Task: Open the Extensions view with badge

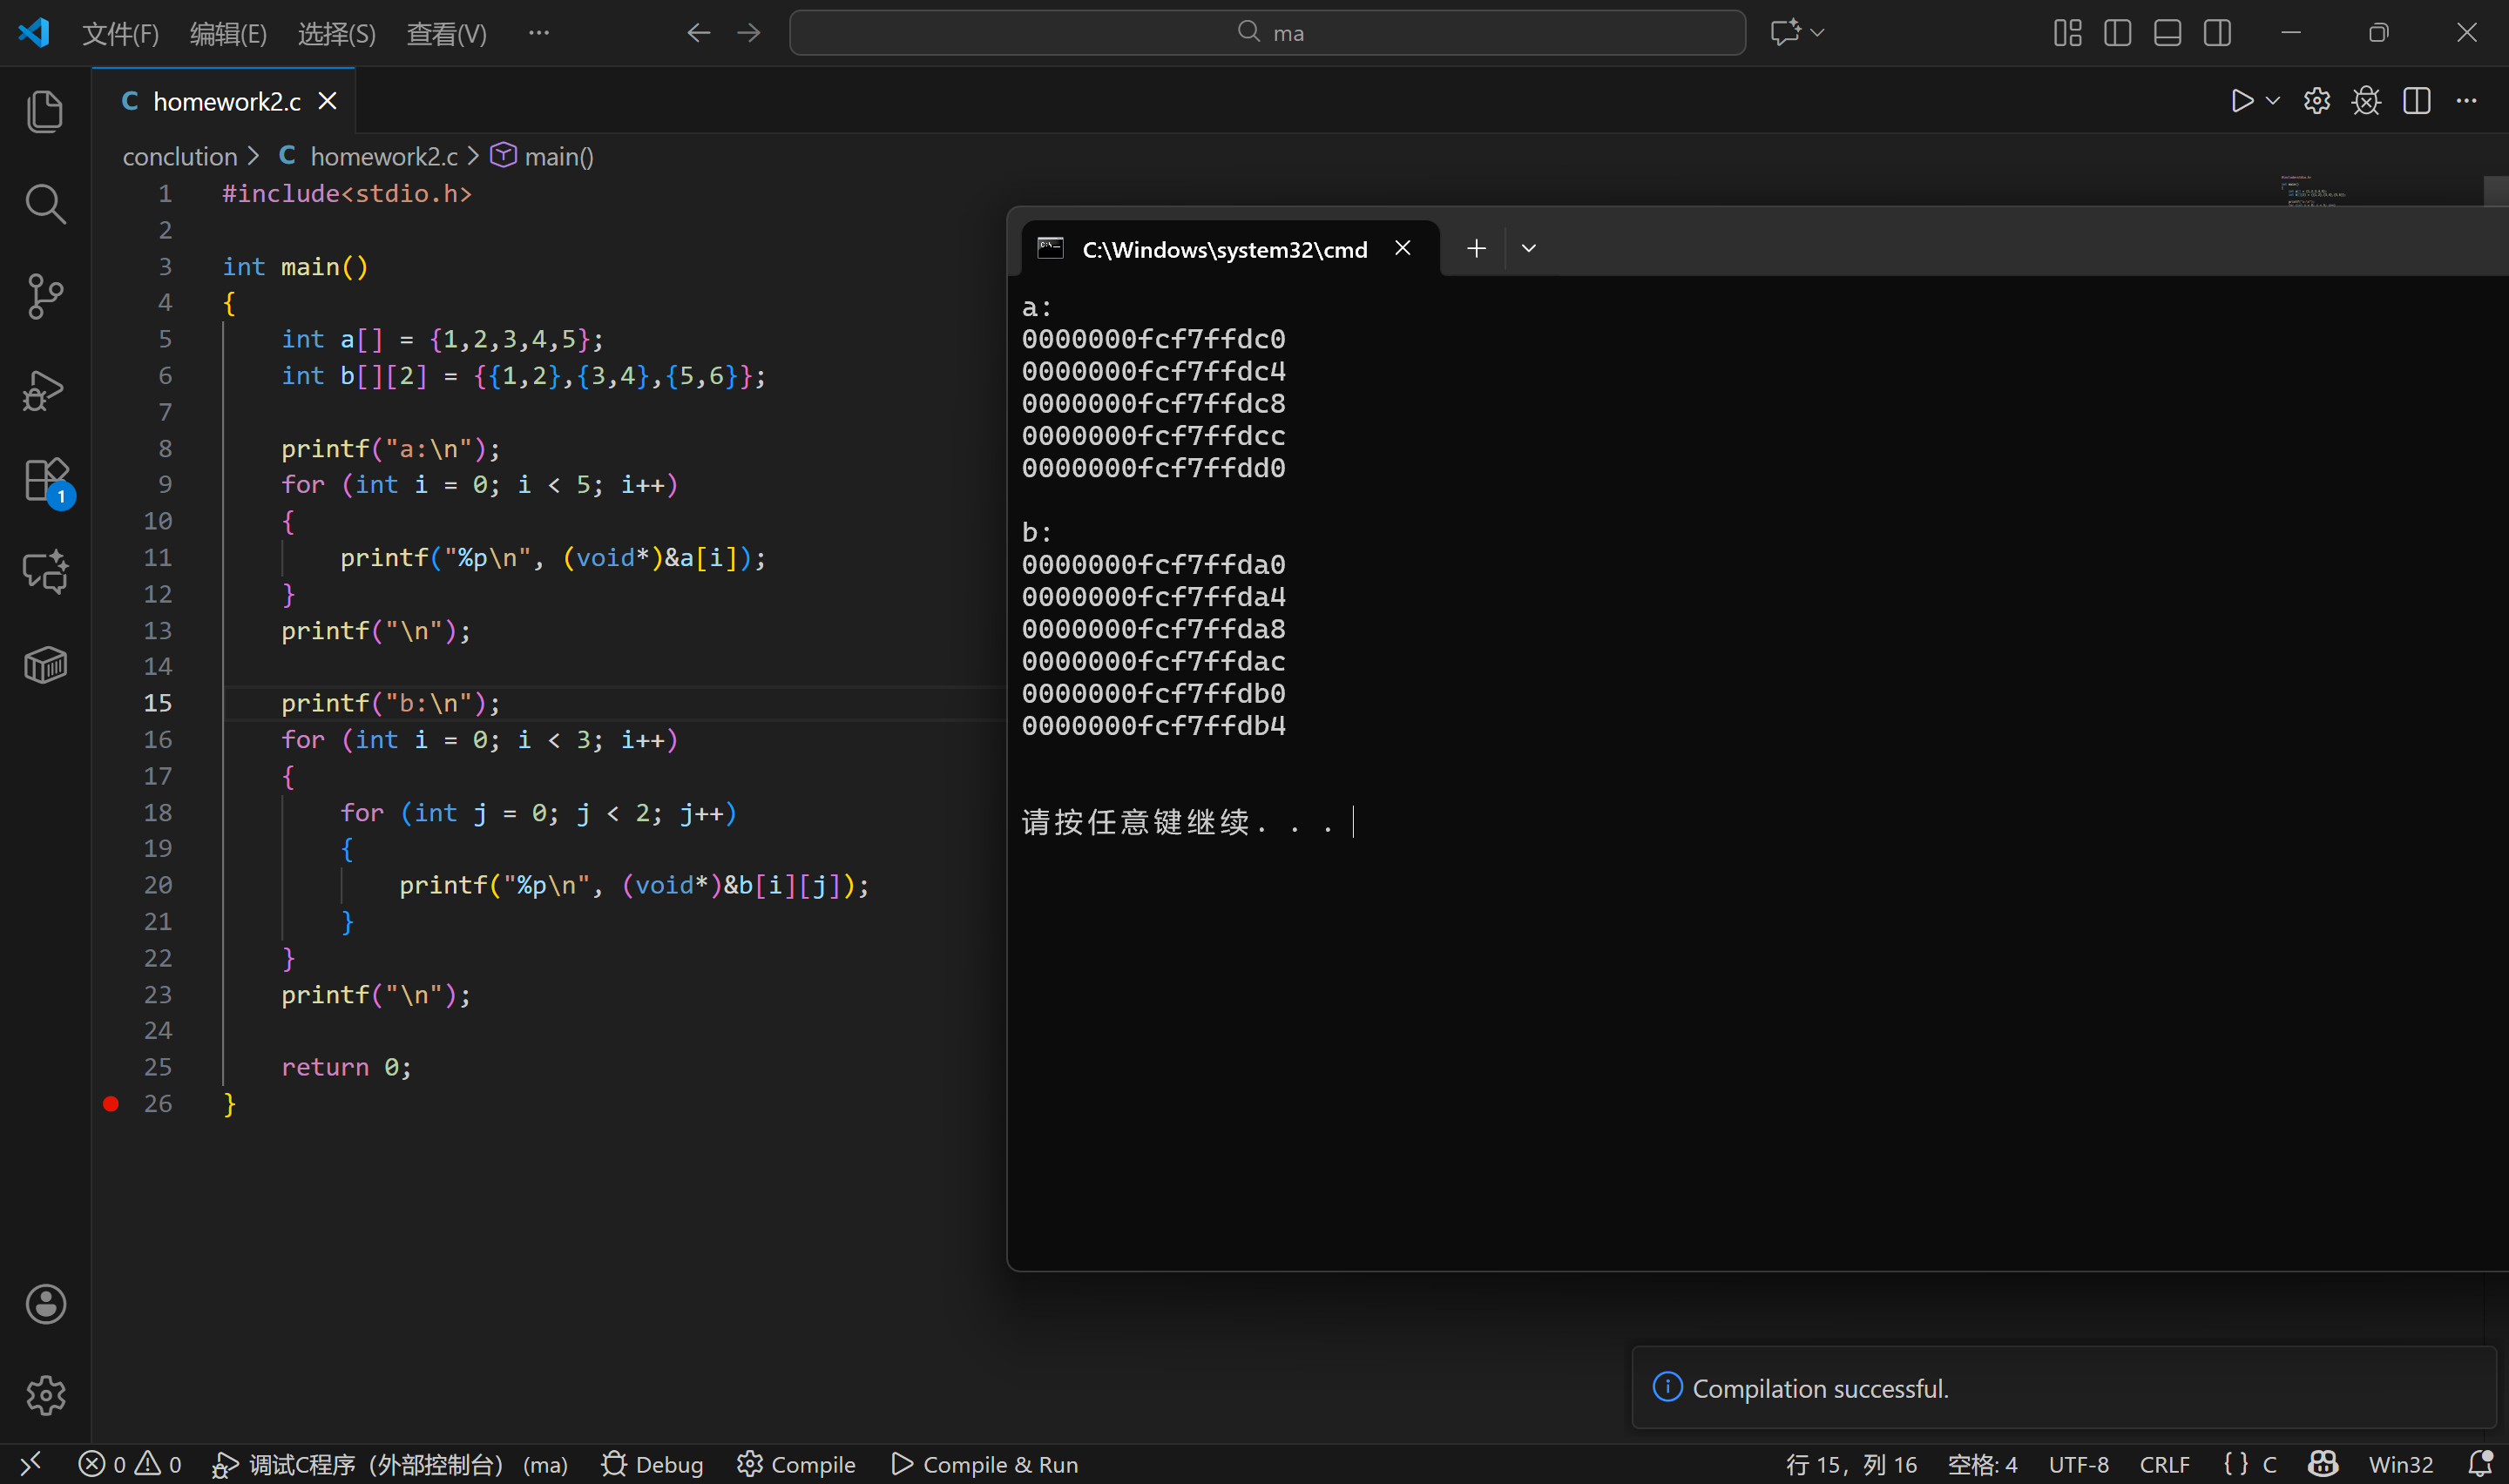Action: point(45,481)
